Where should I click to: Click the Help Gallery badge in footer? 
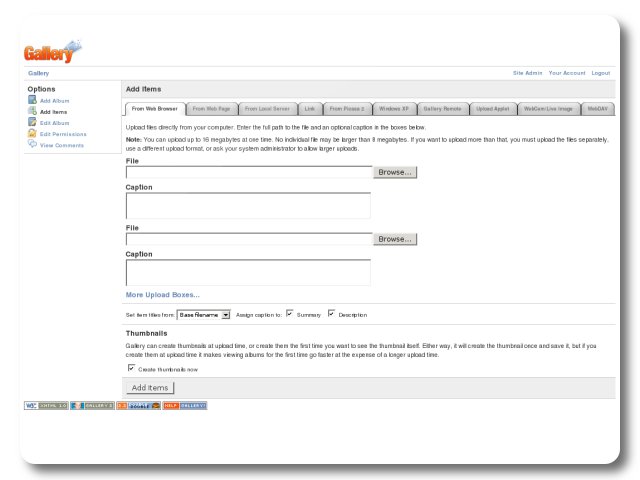[184, 405]
